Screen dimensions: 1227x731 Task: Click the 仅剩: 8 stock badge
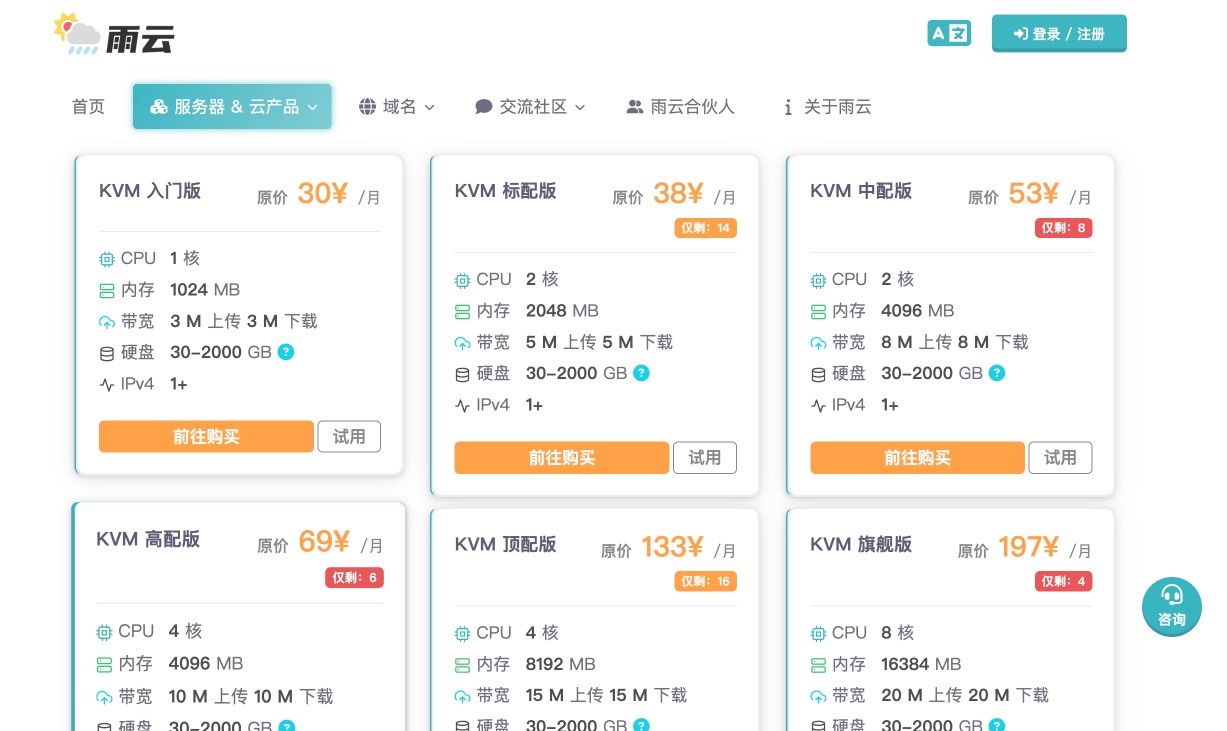[x=1063, y=228]
